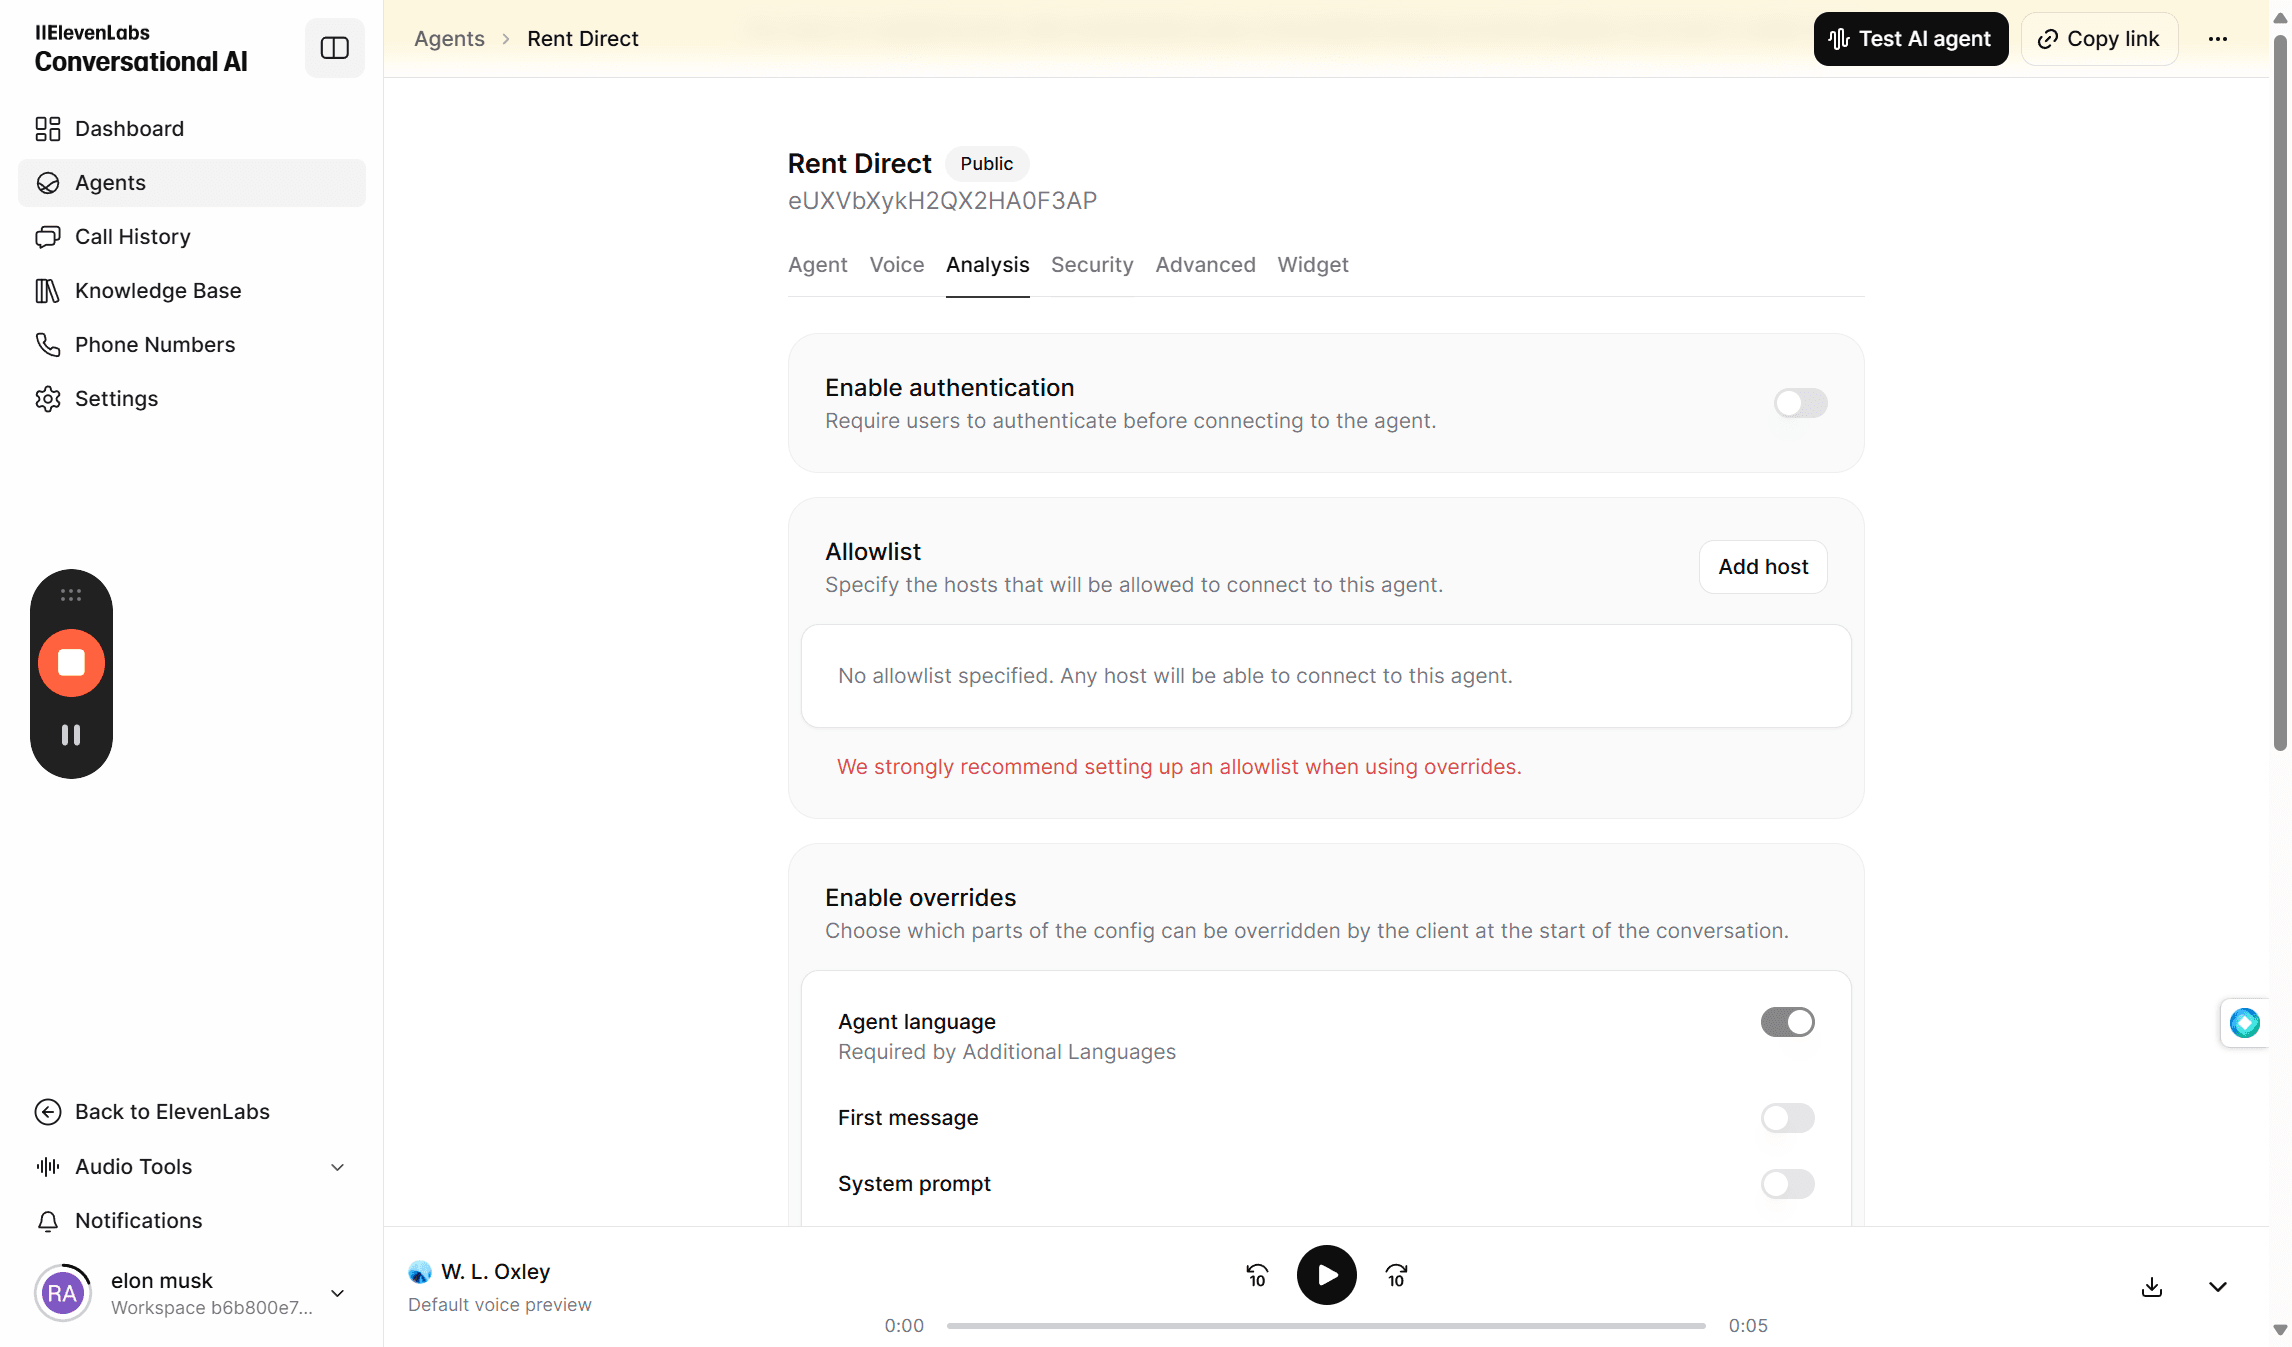
Task: Pause the recording widget
Action: [x=71, y=735]
